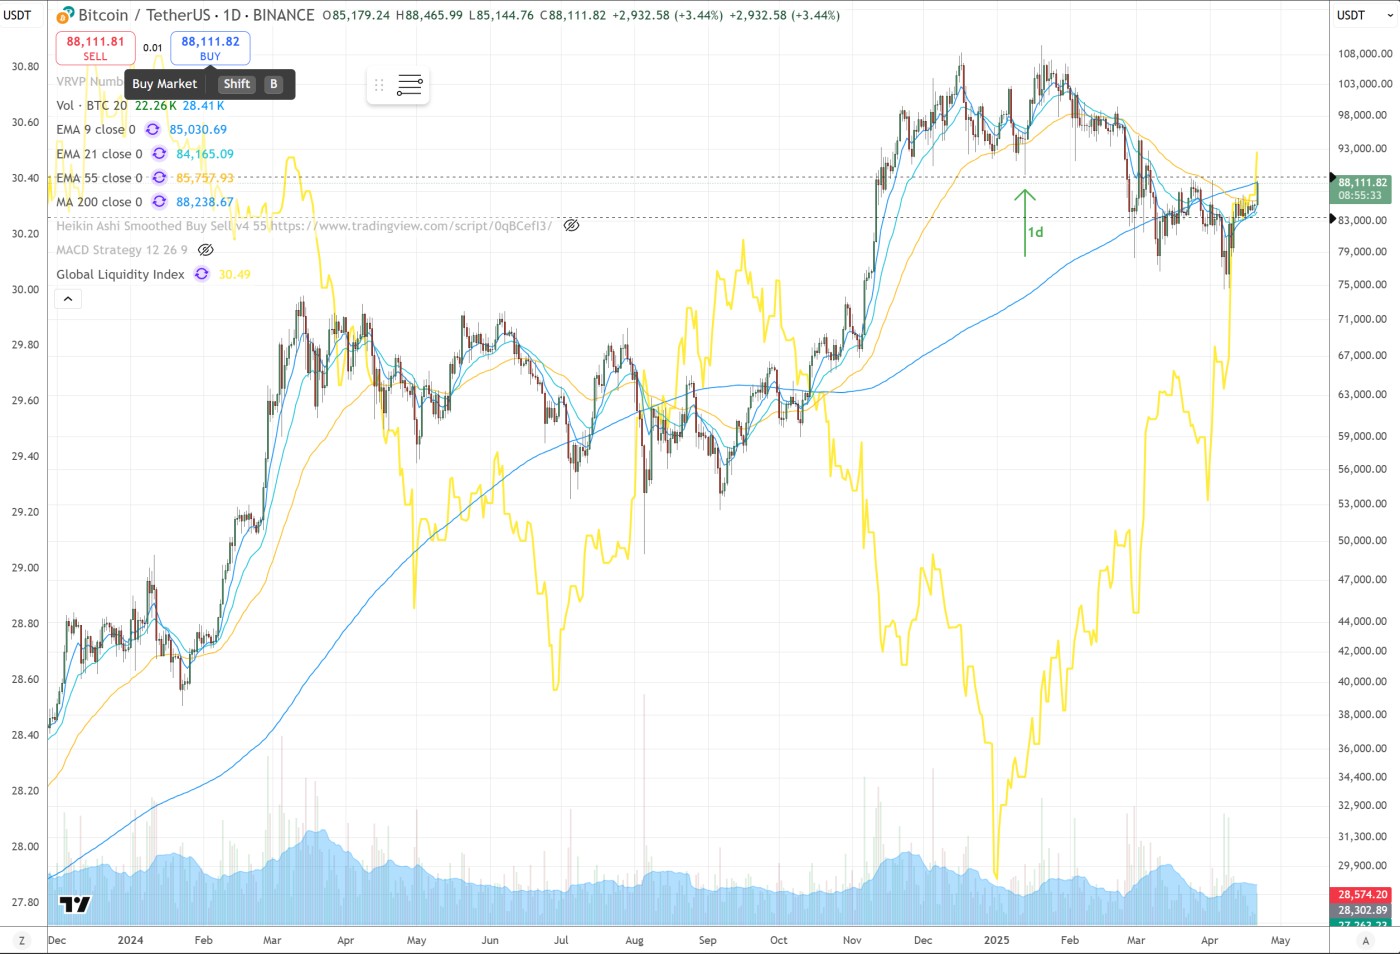Click the red 28,574.20 scale label
The width and height of the screenshot is (1400, 954).
coord(1362,894)
